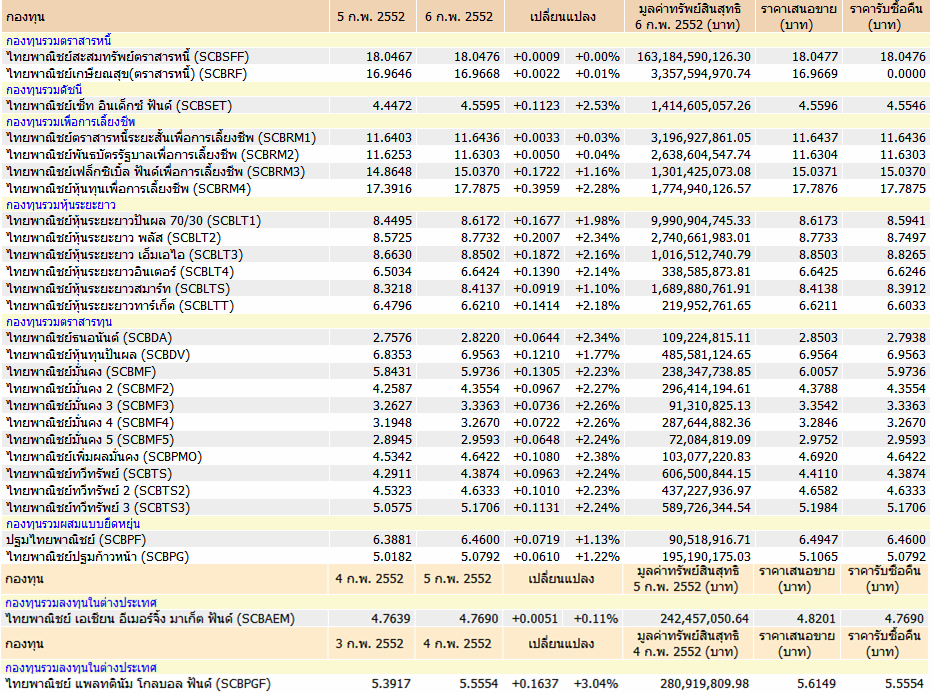Click top header 5 ก.พ. 2552

[x=371, y=17]
